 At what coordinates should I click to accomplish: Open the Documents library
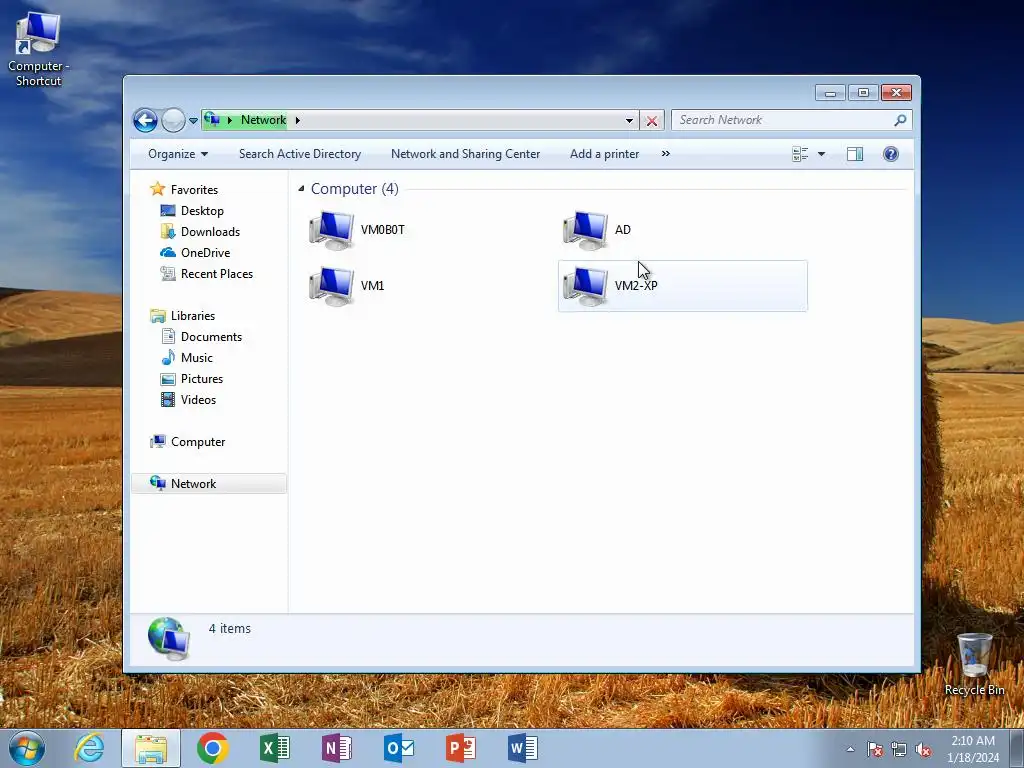pos(211,337)
